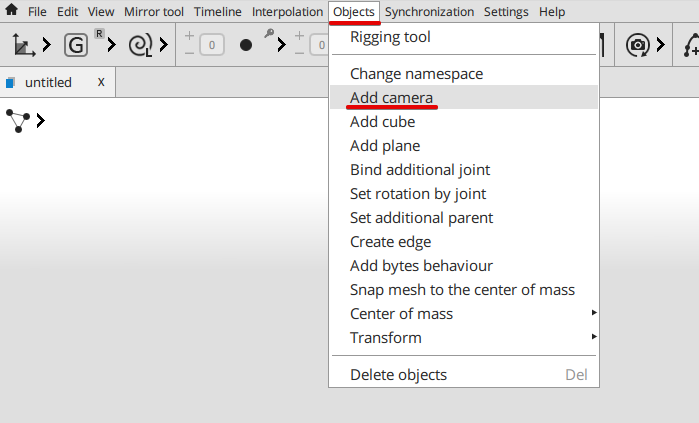
Task: Click the blue file icon on untitled tab
Action: [11, 83]
